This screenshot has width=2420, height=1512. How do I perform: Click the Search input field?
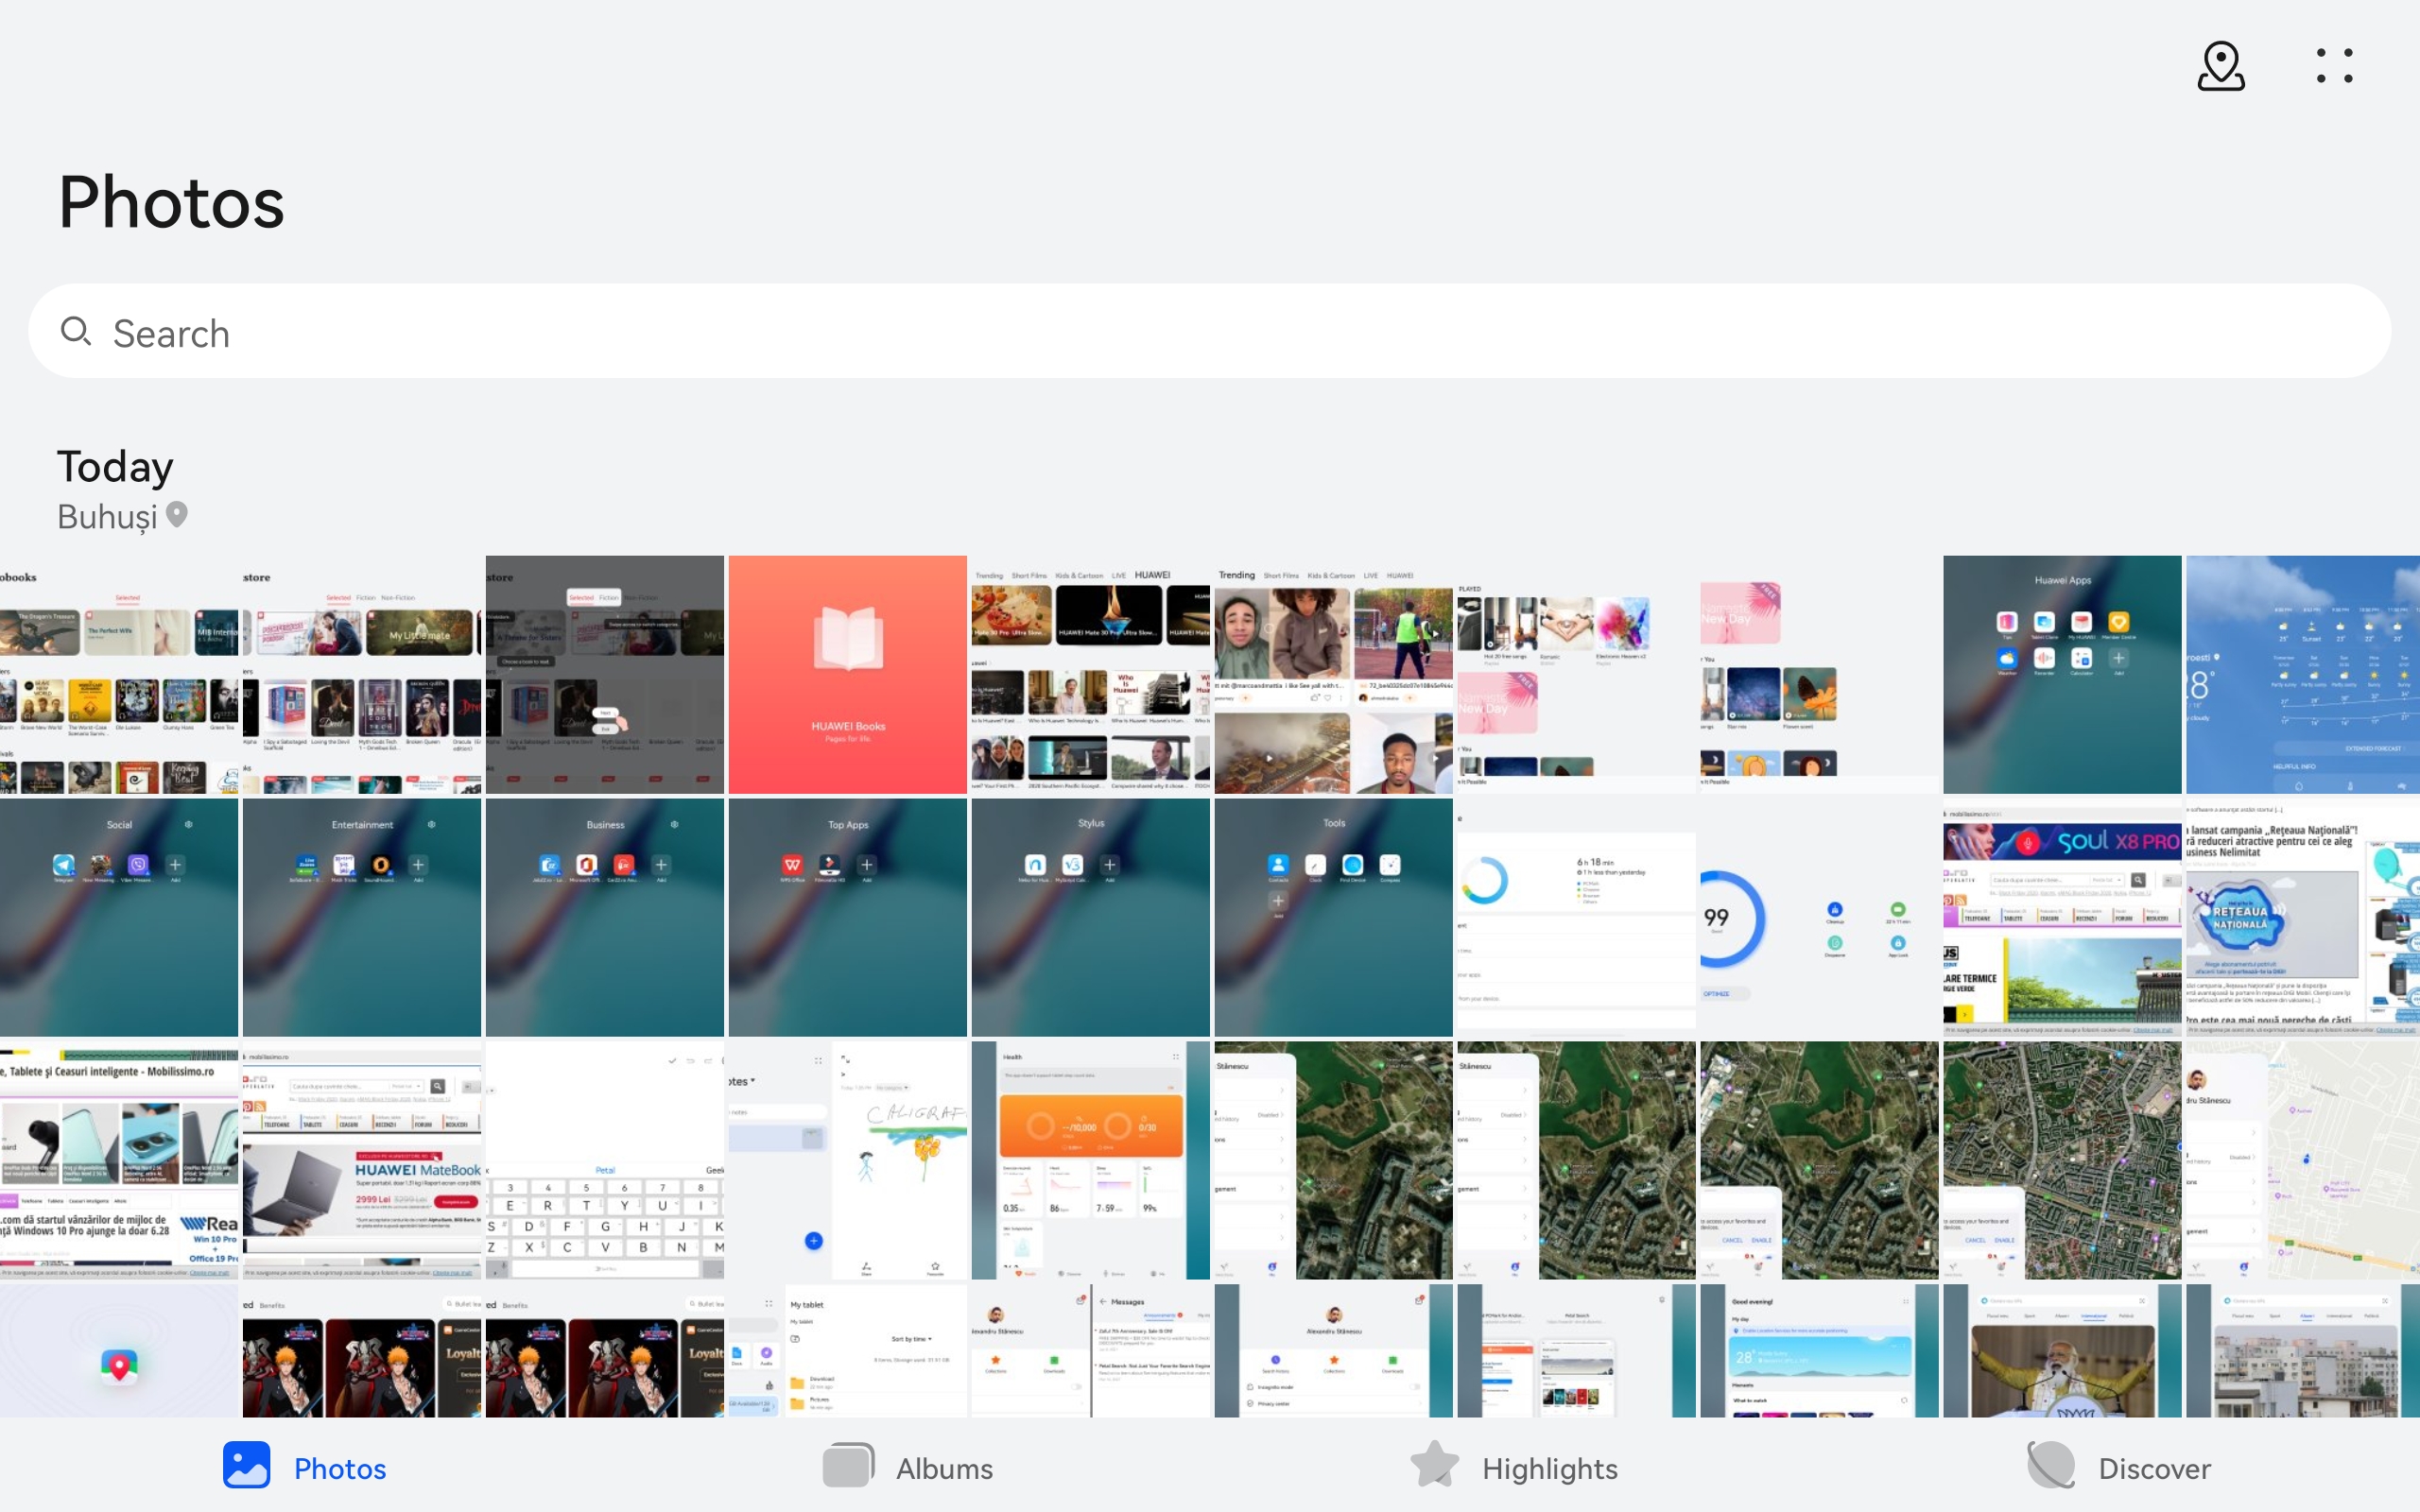point(1210,331)
